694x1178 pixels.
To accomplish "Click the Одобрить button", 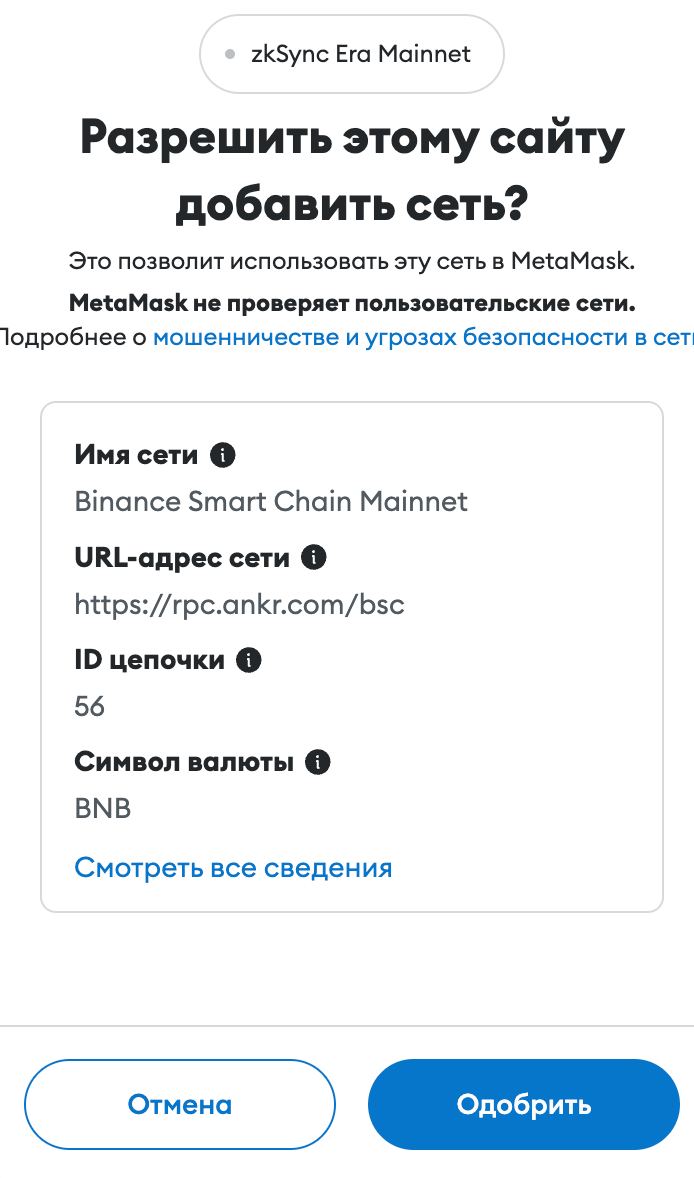I will (x=524, y=1104).
